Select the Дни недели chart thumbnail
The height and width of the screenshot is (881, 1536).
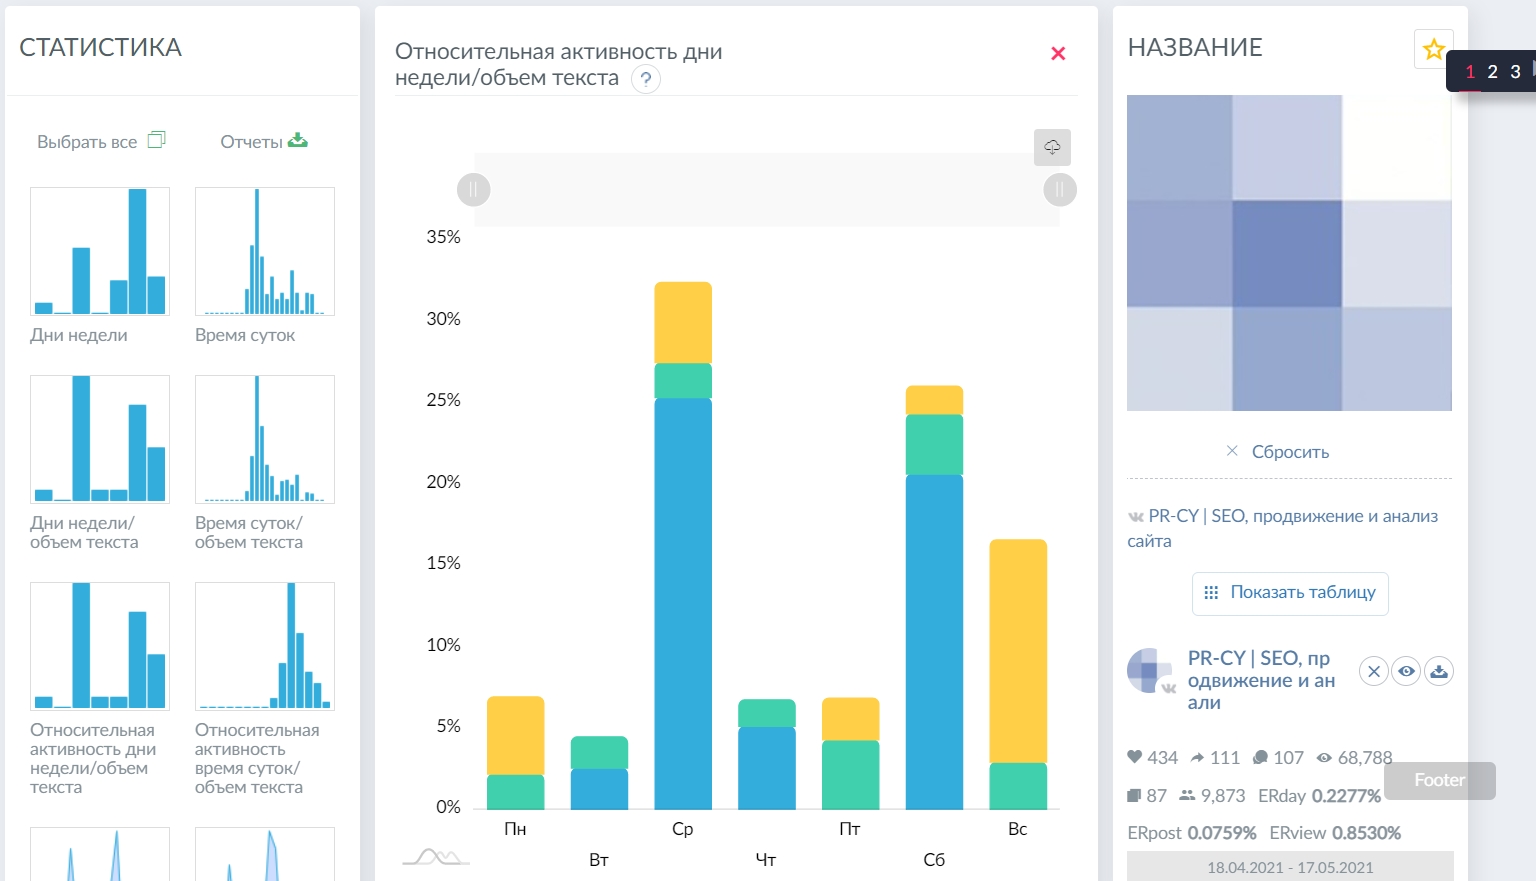[99, 251]
